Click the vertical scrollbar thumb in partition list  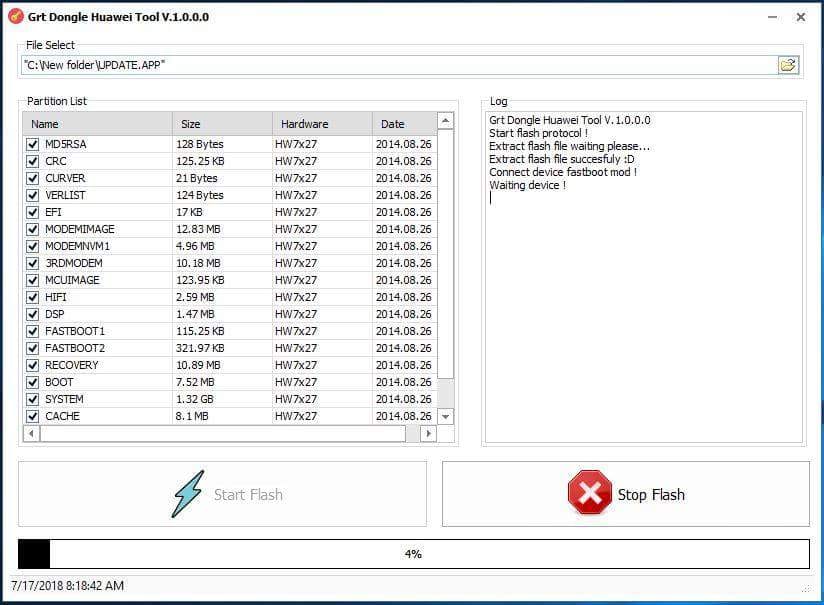click(x=445, y=253)
